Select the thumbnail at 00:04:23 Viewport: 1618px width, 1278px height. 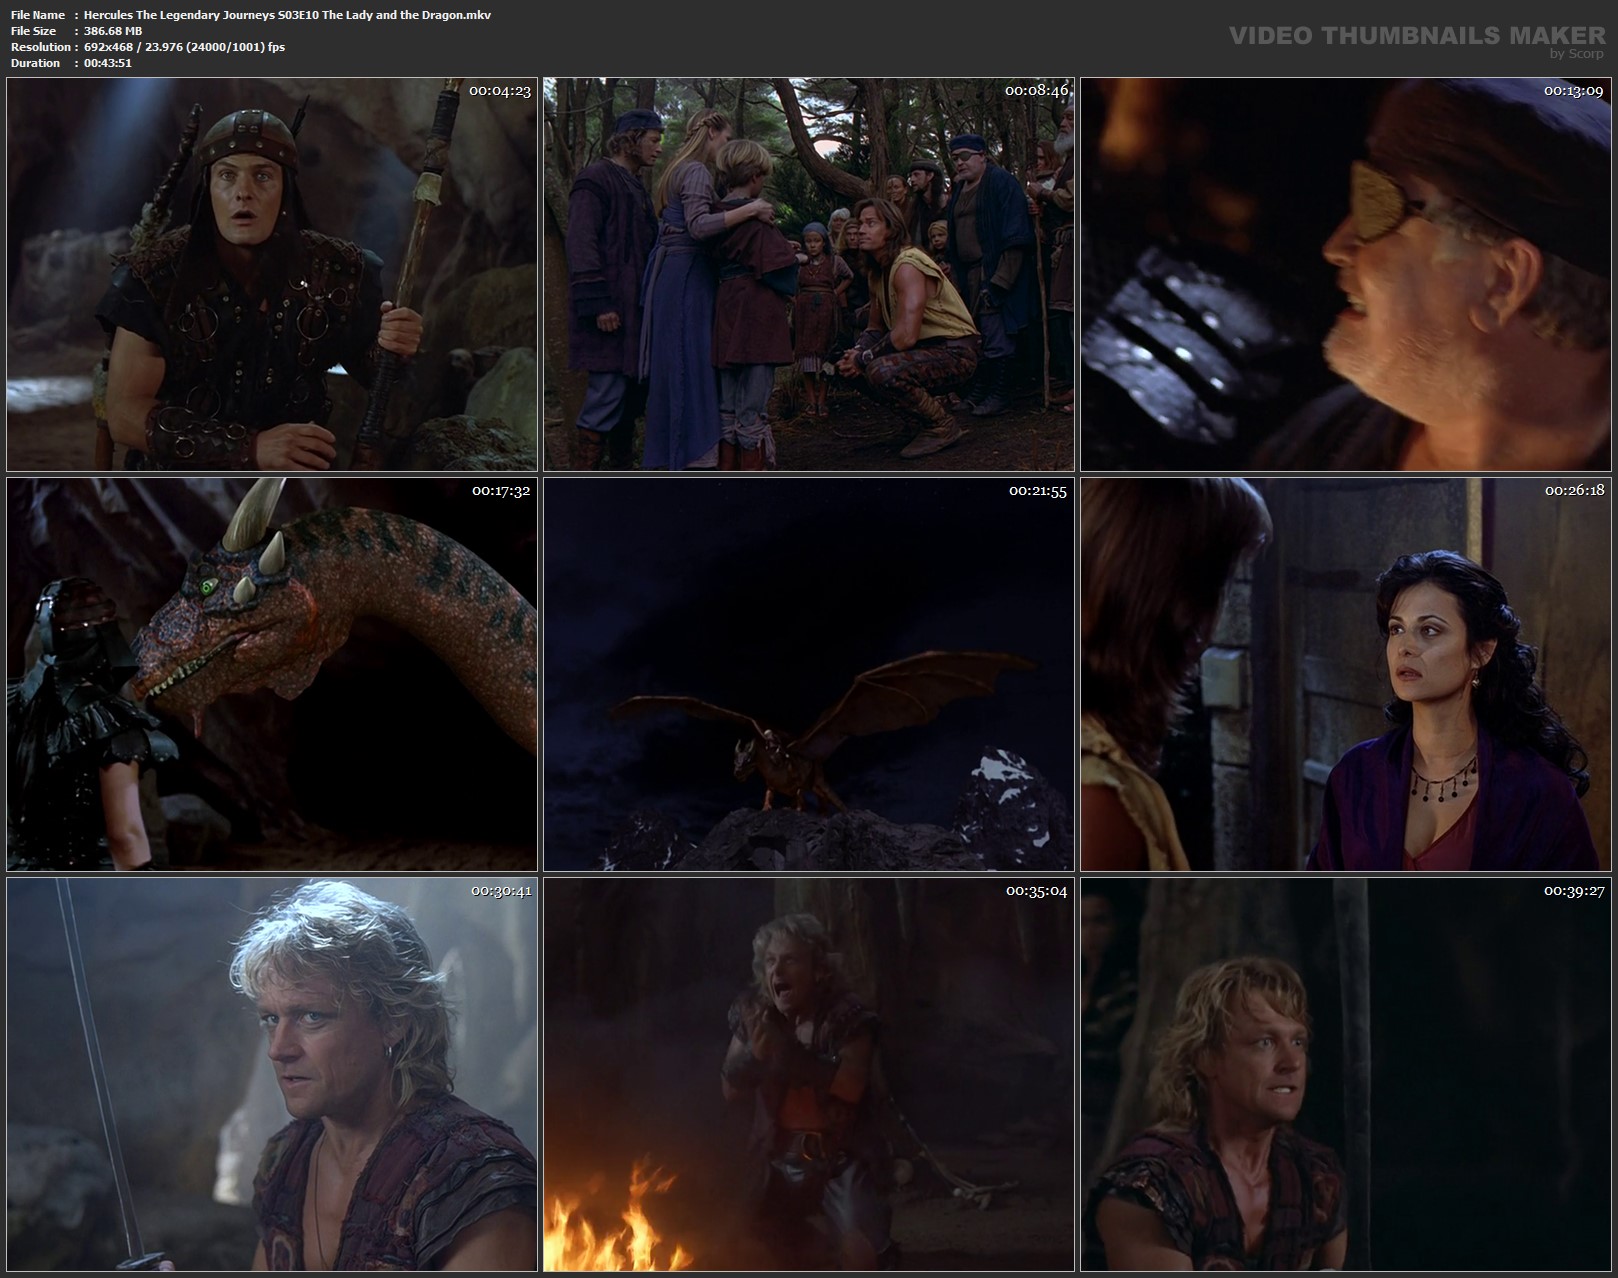click(272, 275)
